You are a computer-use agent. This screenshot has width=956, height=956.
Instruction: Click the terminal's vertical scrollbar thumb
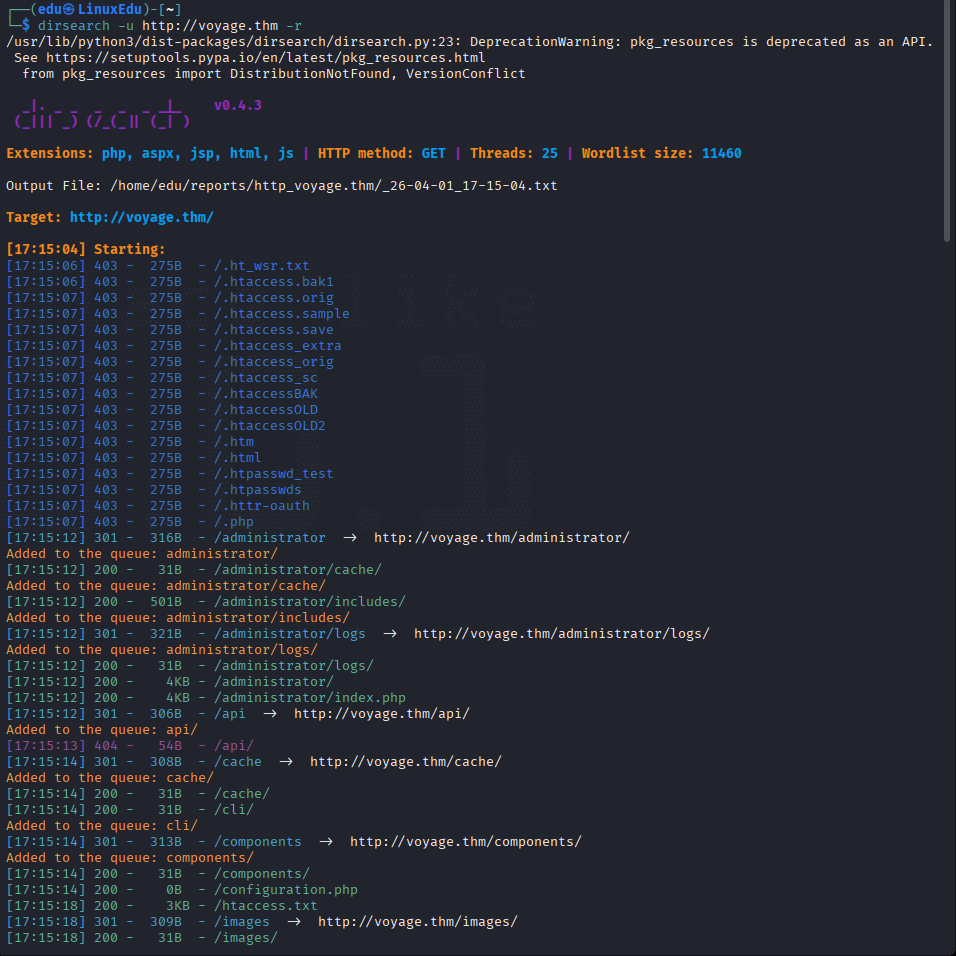tap(947, 122)
